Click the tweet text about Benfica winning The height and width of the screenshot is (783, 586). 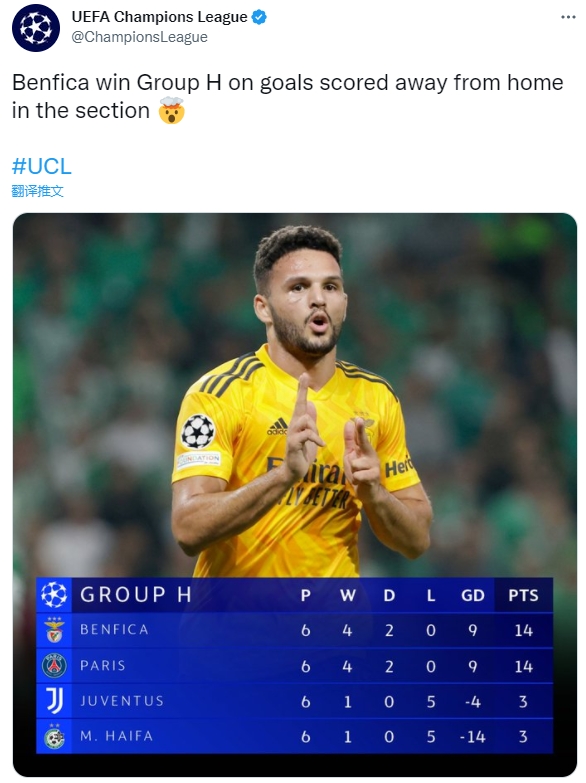(x=288, y=96)
